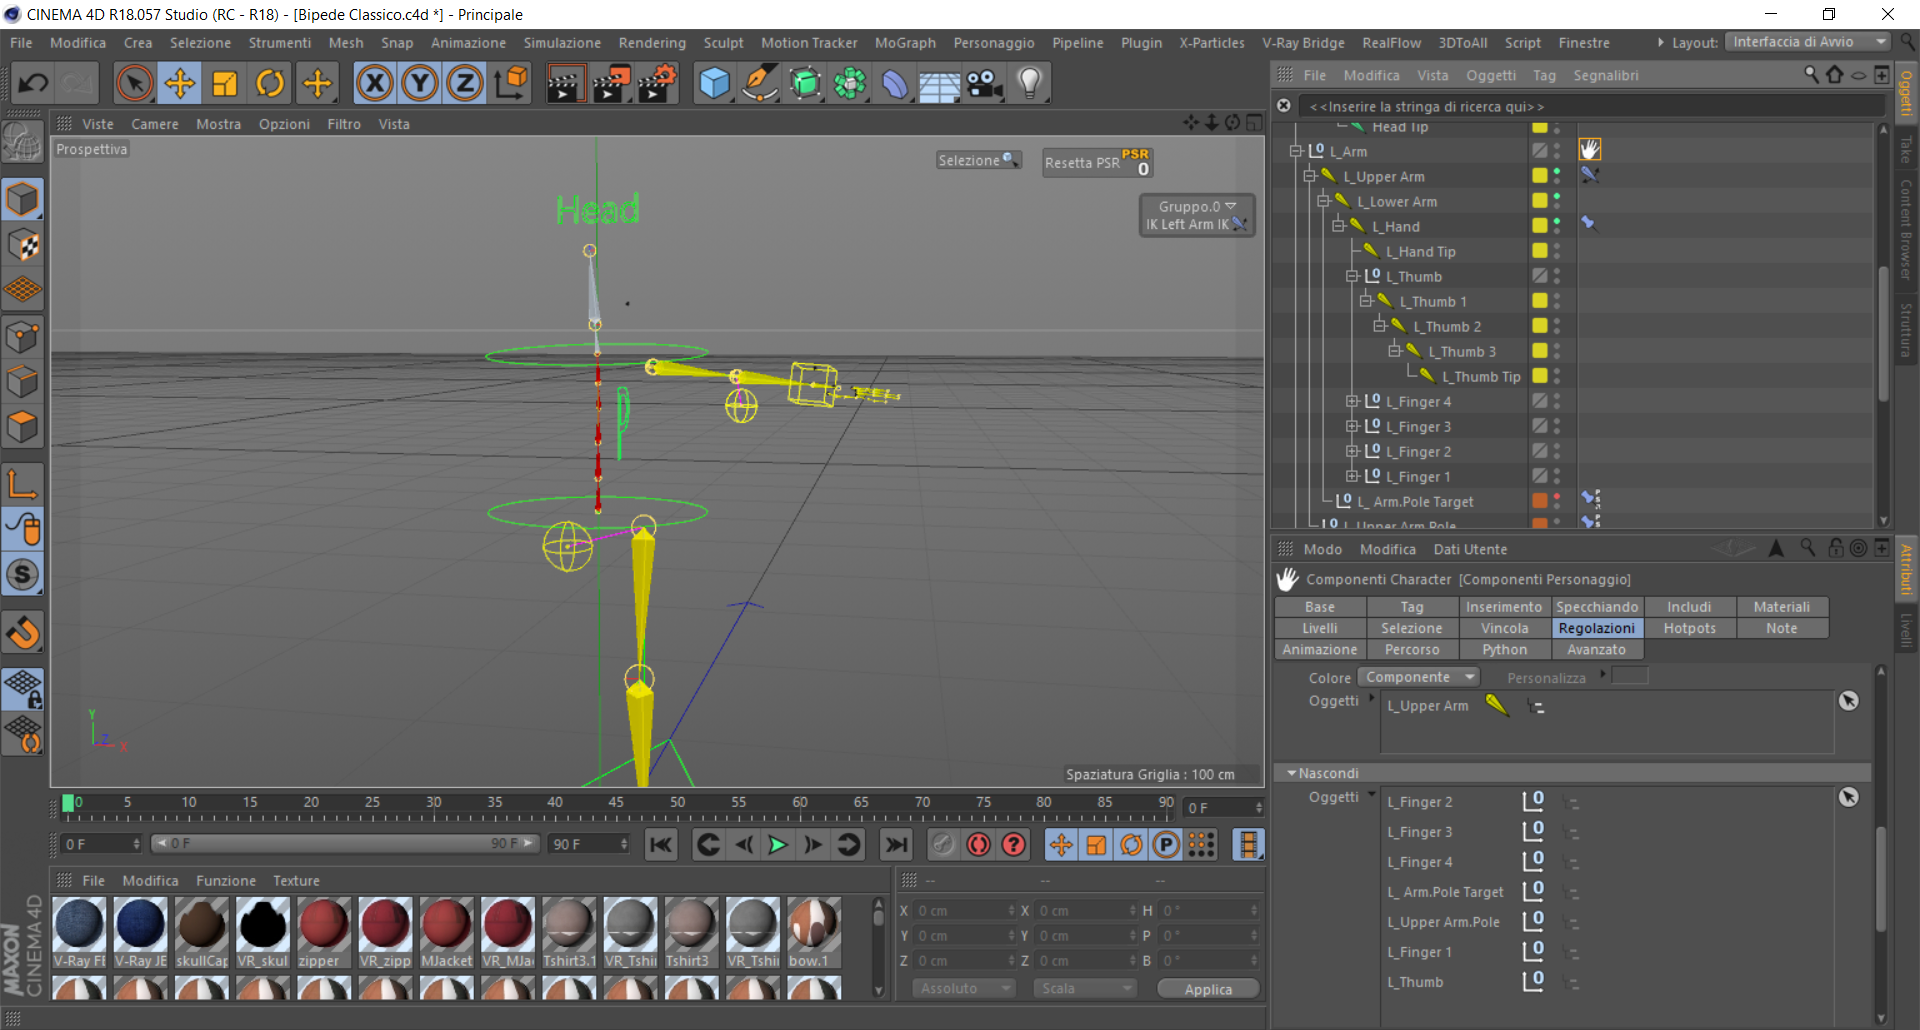This screenshot has width=1920, height=1030.
Task: Switch to Regolazioni tab
Action: point(1596,628)
